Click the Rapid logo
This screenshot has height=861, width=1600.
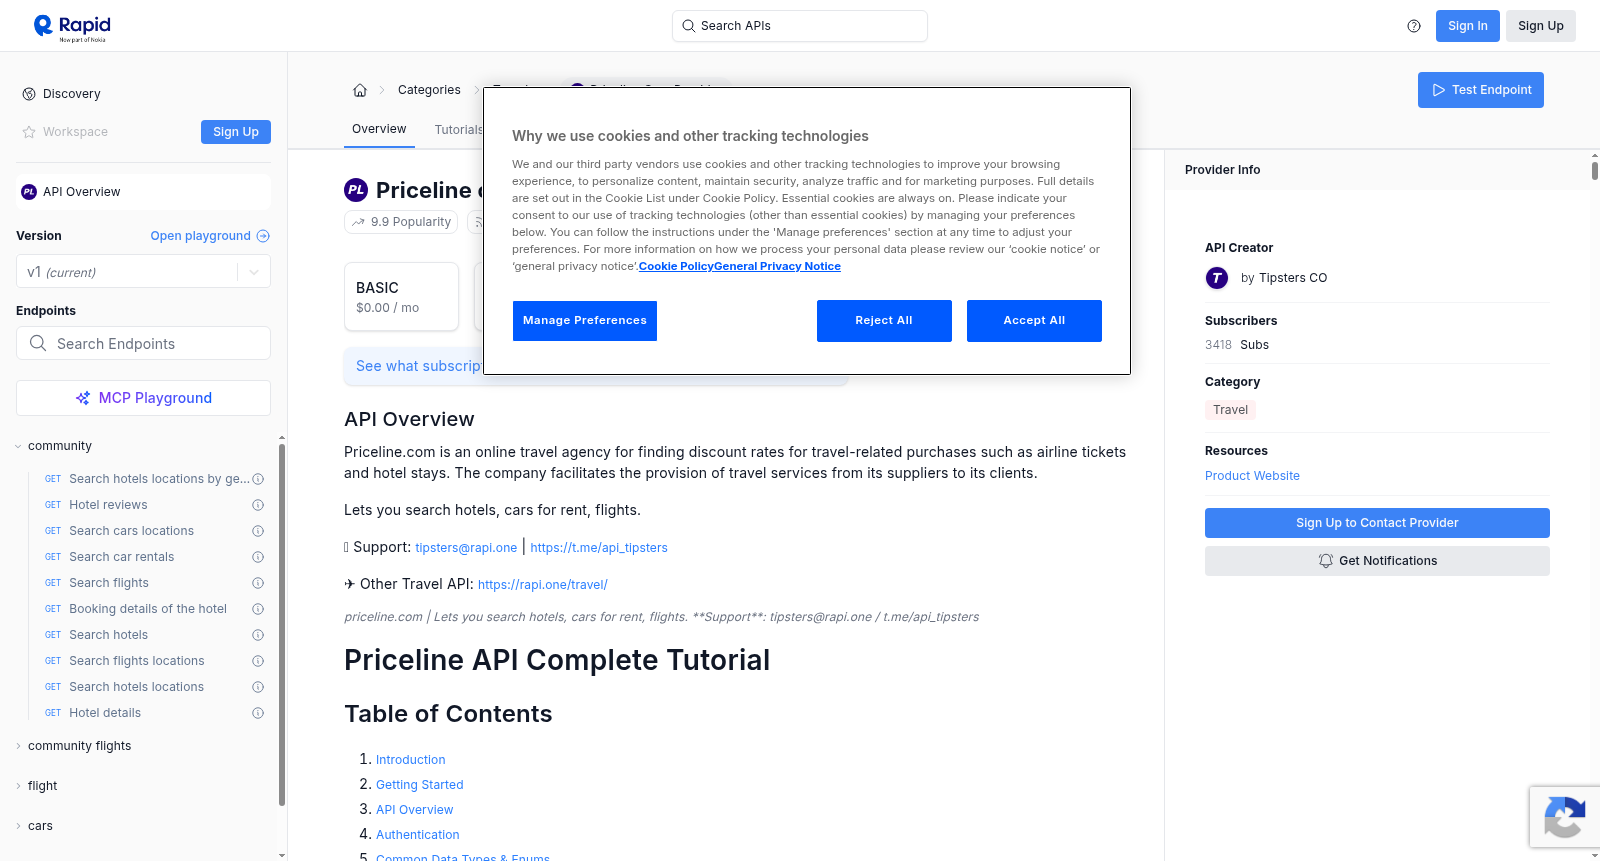tap(72, 27)
